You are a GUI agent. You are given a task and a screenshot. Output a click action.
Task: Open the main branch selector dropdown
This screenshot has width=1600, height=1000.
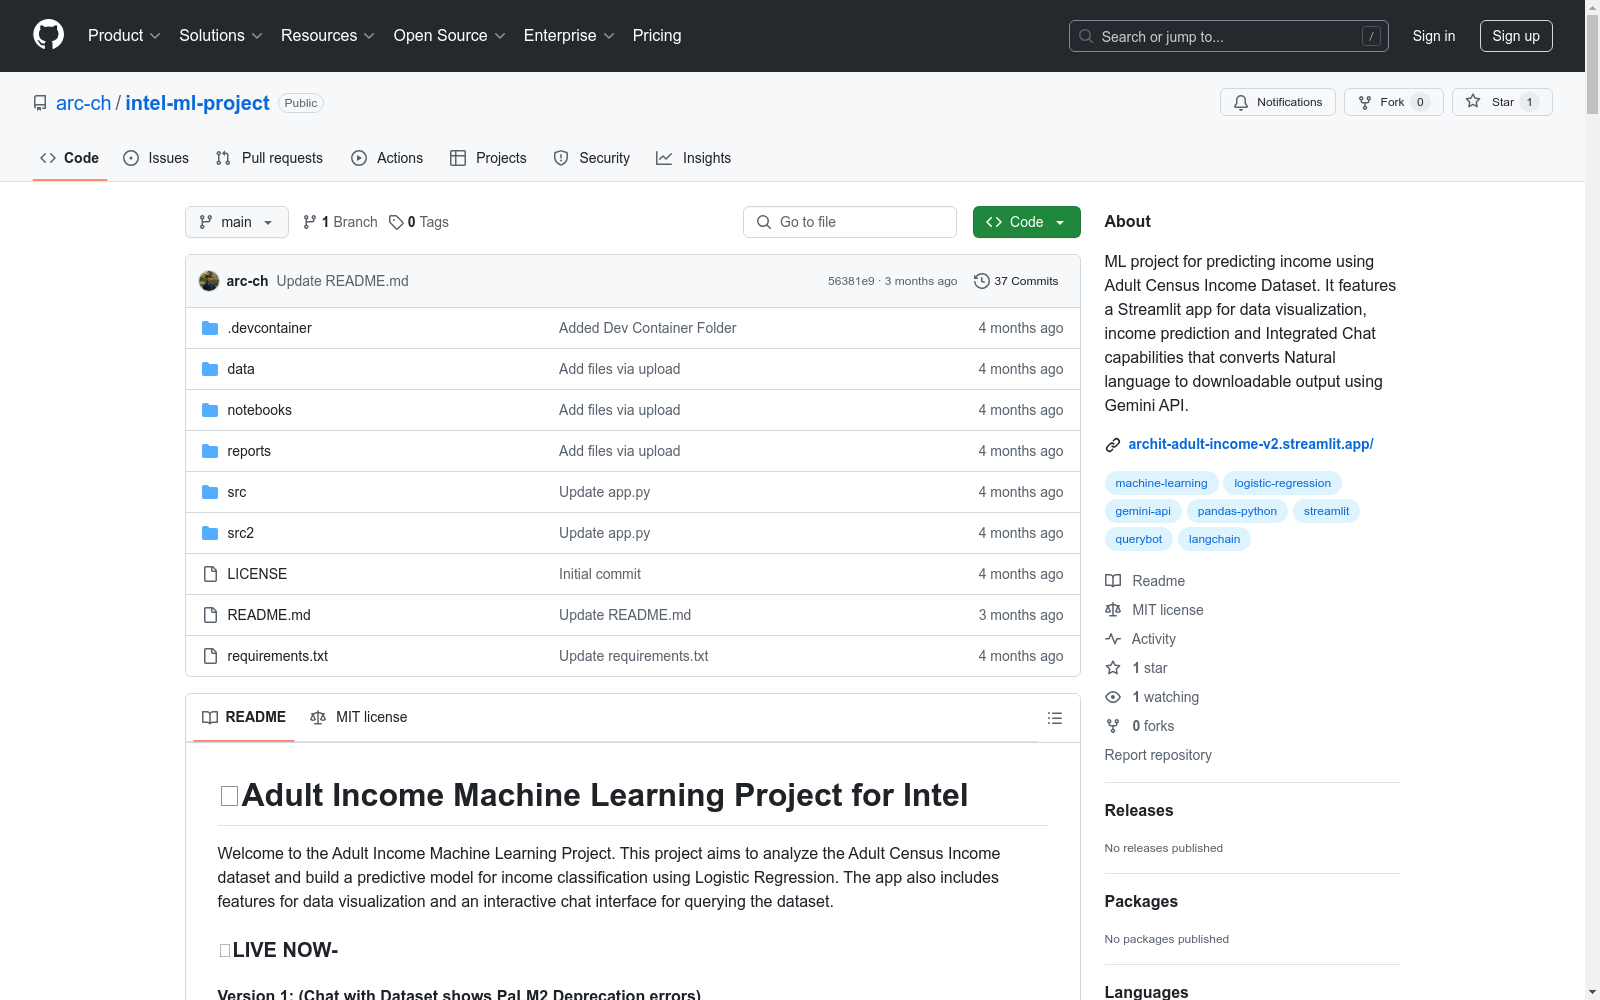coord(237,222)
